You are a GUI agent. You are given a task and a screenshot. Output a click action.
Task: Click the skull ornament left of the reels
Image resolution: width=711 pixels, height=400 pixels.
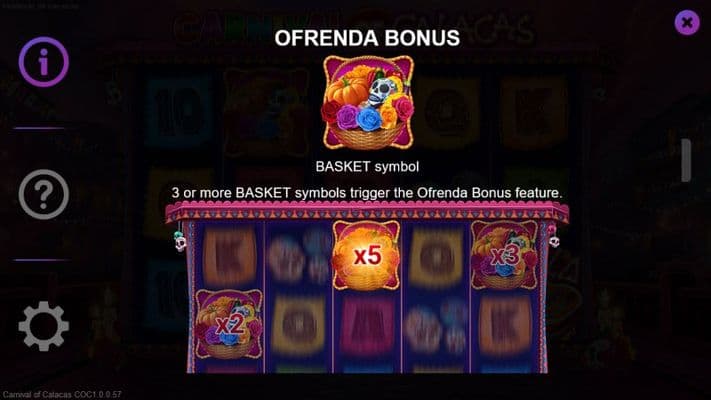pyautogui.click(x=180, y=241)
